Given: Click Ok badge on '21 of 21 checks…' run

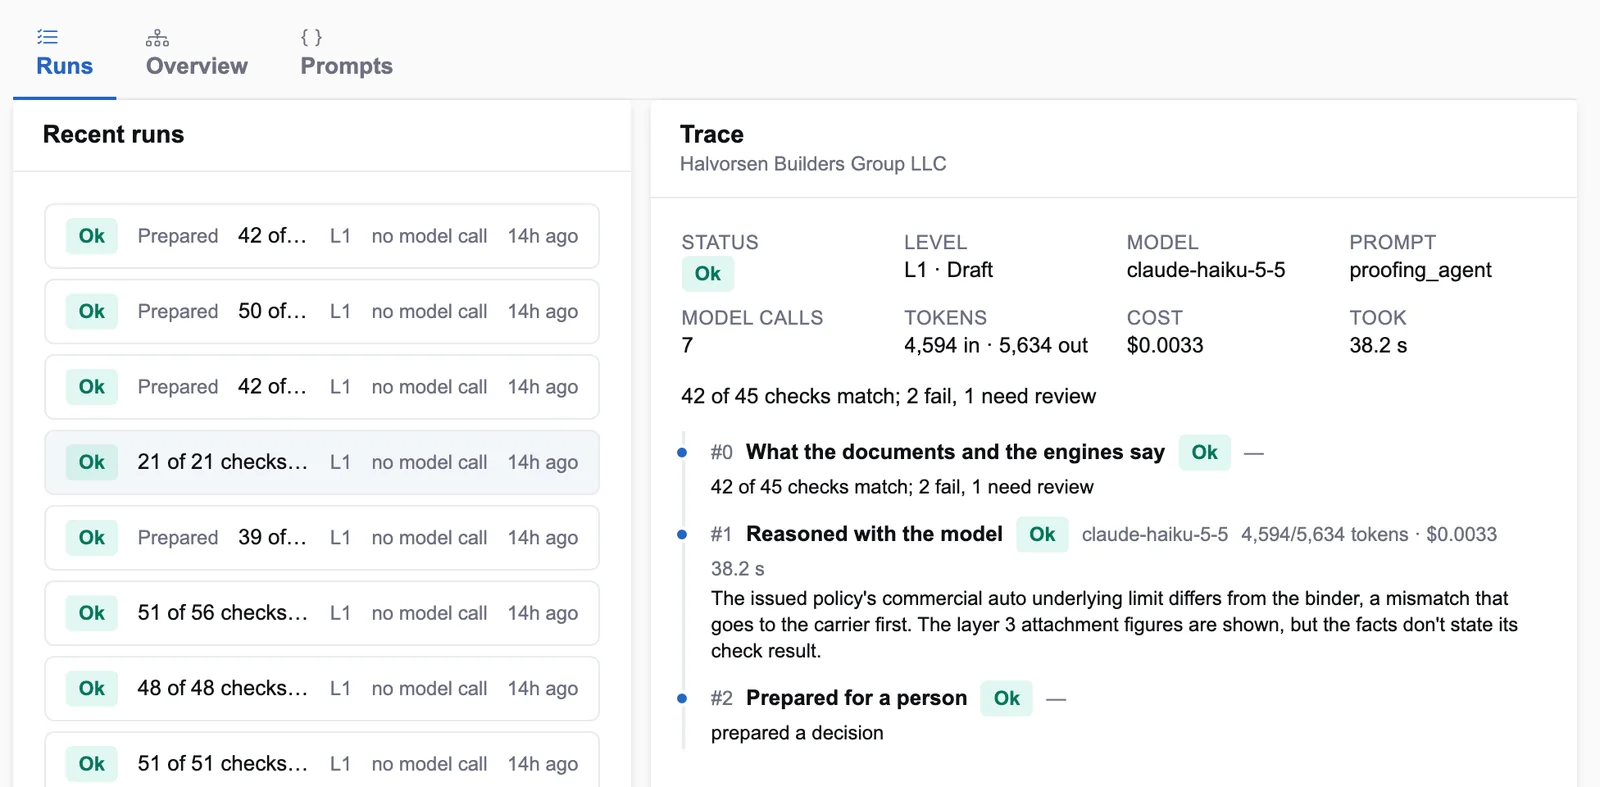Looking at the screenshot, I should (92, 462).
